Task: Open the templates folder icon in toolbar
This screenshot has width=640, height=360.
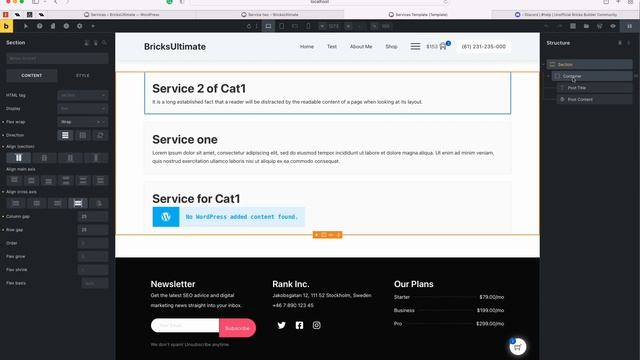Action: [586, 26]
